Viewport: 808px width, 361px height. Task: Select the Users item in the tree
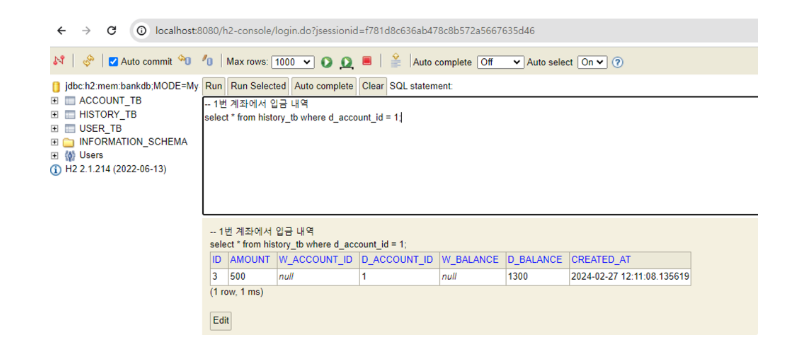[91, 155]
